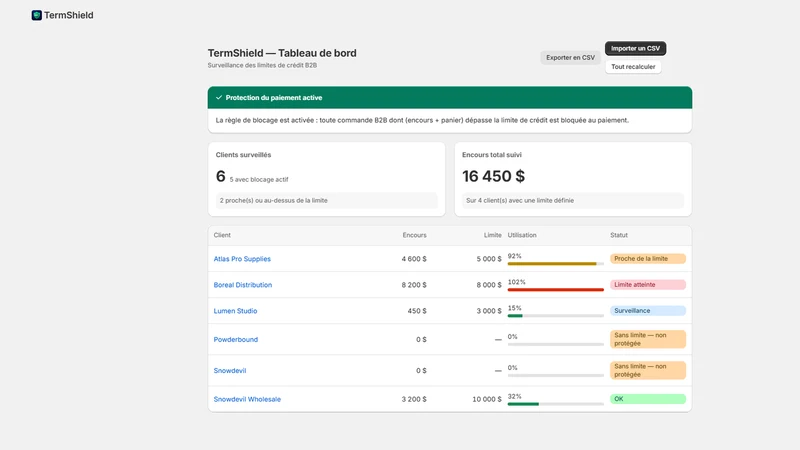Click the Encours total suivi card title
800x450 pixels.
pos(492,155)
